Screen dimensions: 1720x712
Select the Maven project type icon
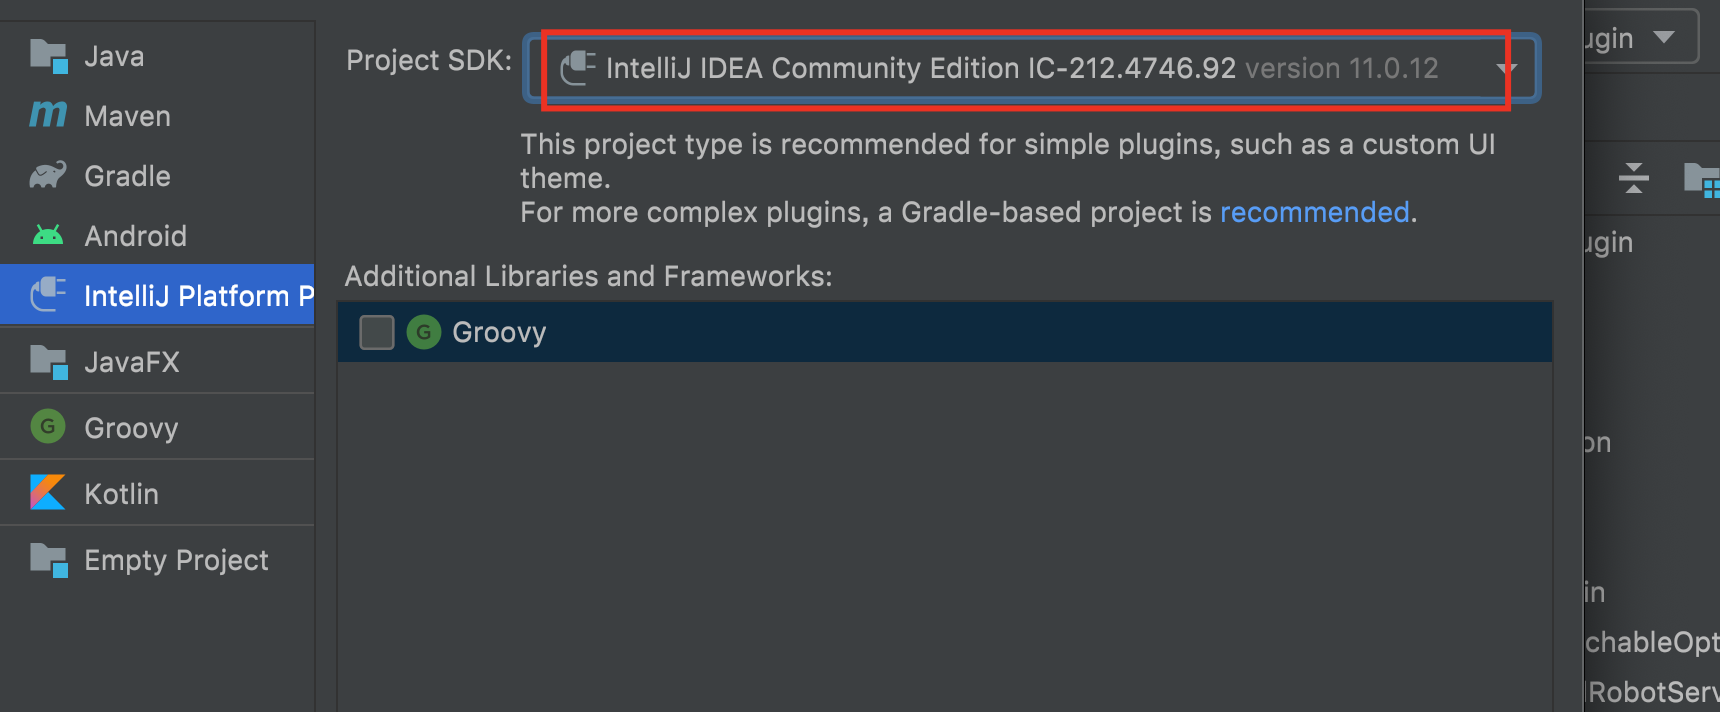click(x=46, y=115)
